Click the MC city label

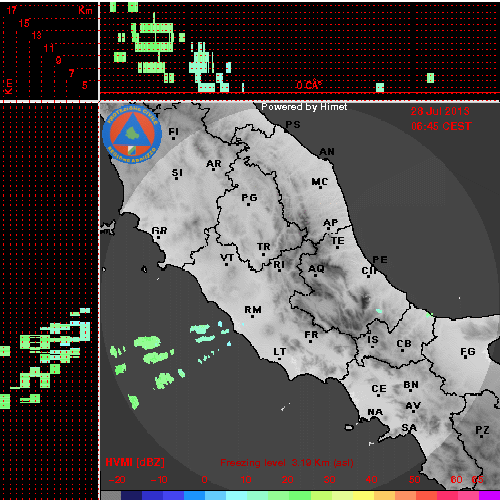coord(320,182)
